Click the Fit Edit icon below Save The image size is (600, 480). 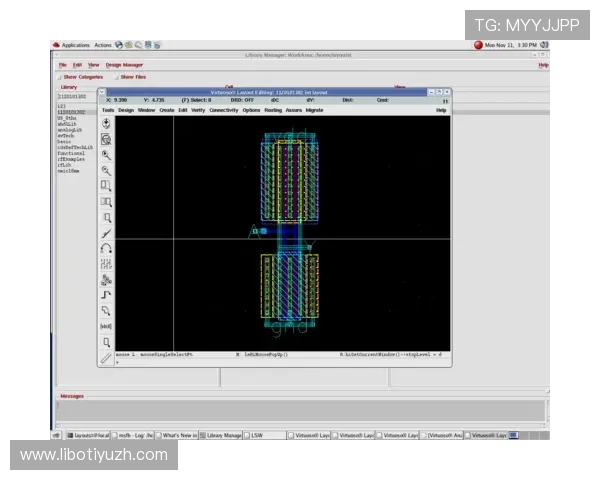[x=106, y=139]
